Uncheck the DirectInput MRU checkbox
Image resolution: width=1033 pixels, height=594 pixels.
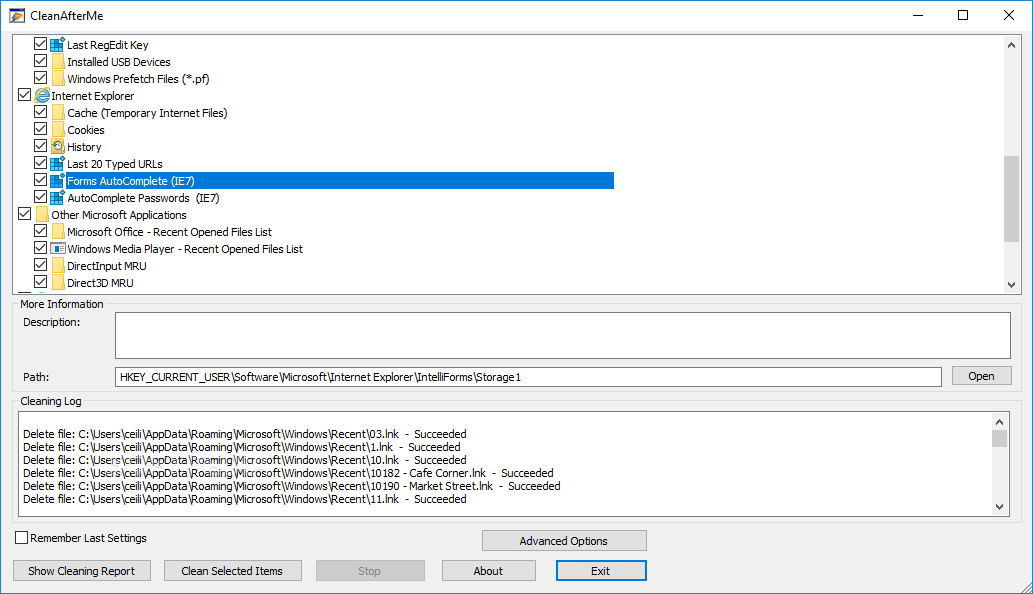40,265
